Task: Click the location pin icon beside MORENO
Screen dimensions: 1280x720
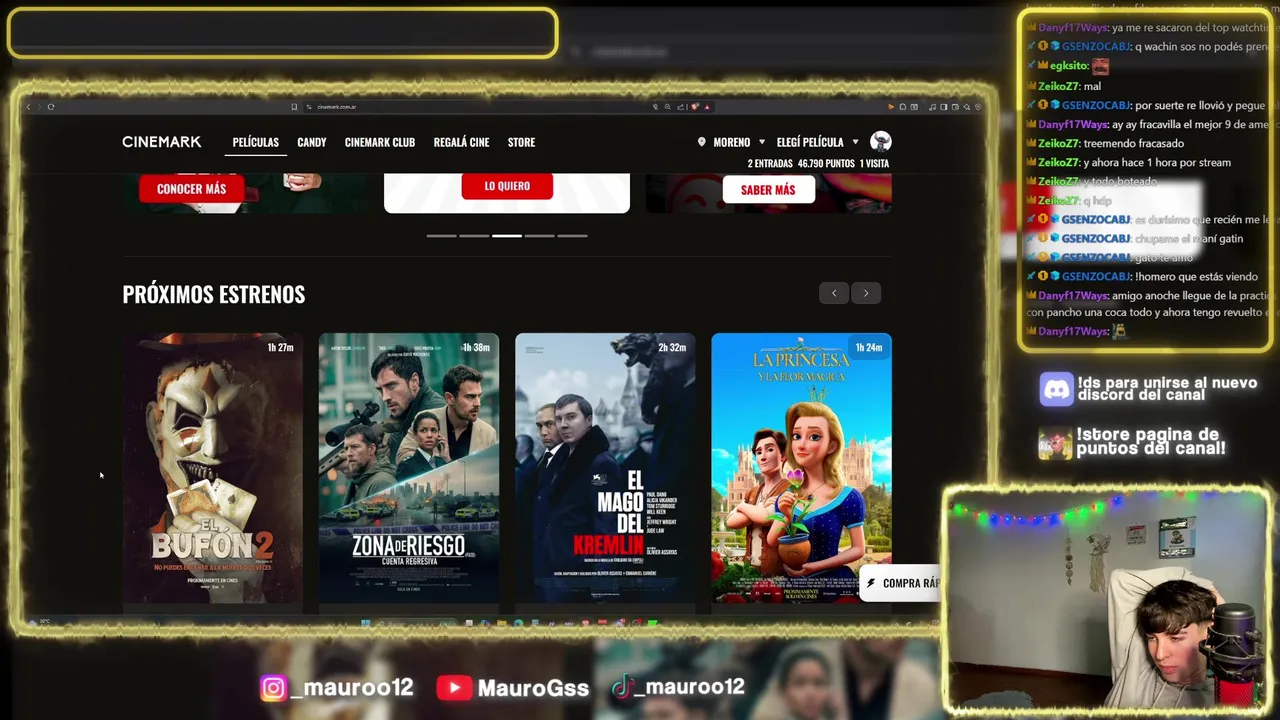Action: (x=702, y=142)
